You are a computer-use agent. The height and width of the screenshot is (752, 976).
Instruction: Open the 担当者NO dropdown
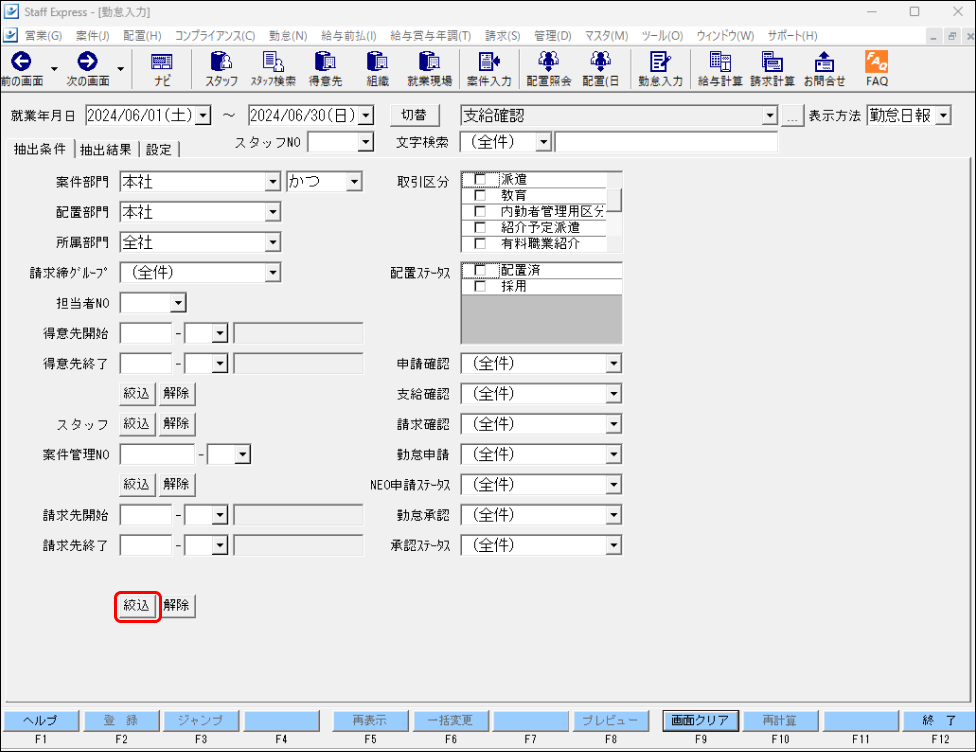178,303
